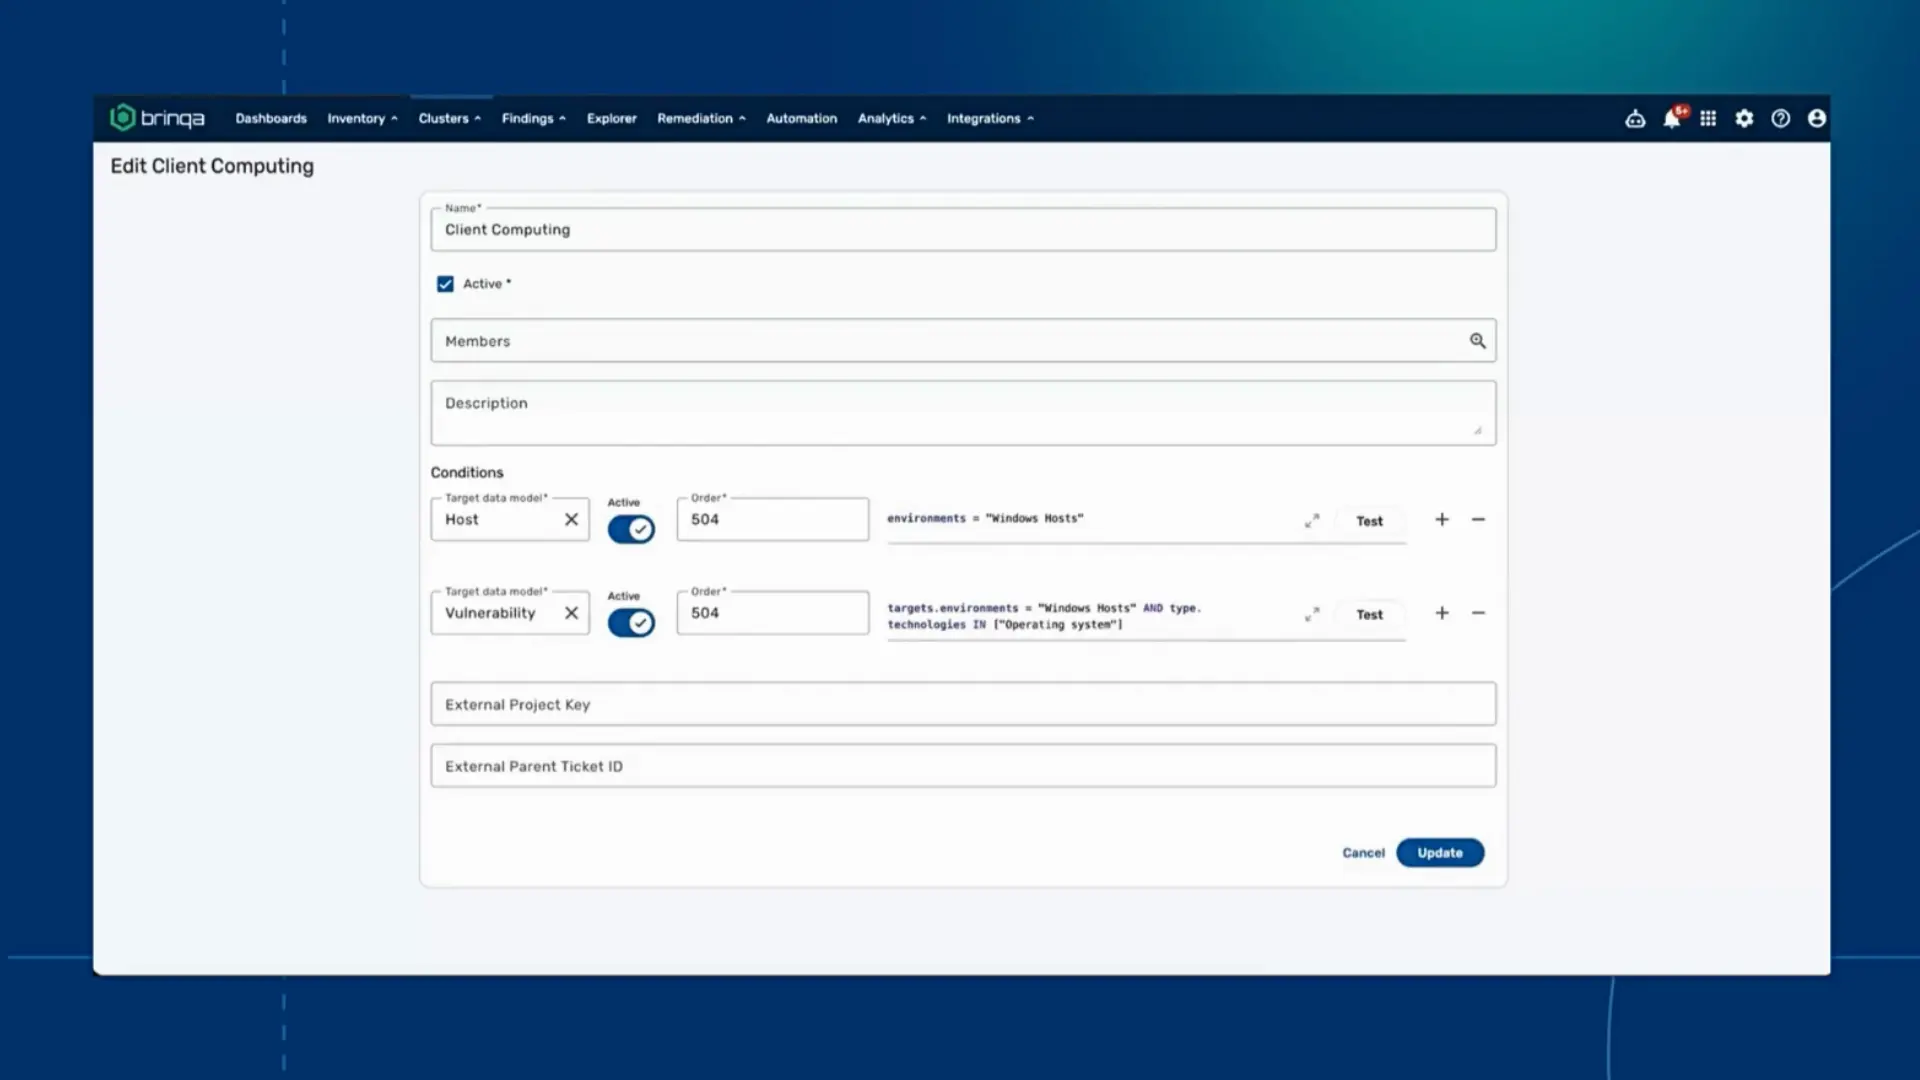Open the notifications bell
The height and width of the screenshot is (1080, 1920).
click(1671, 119)
